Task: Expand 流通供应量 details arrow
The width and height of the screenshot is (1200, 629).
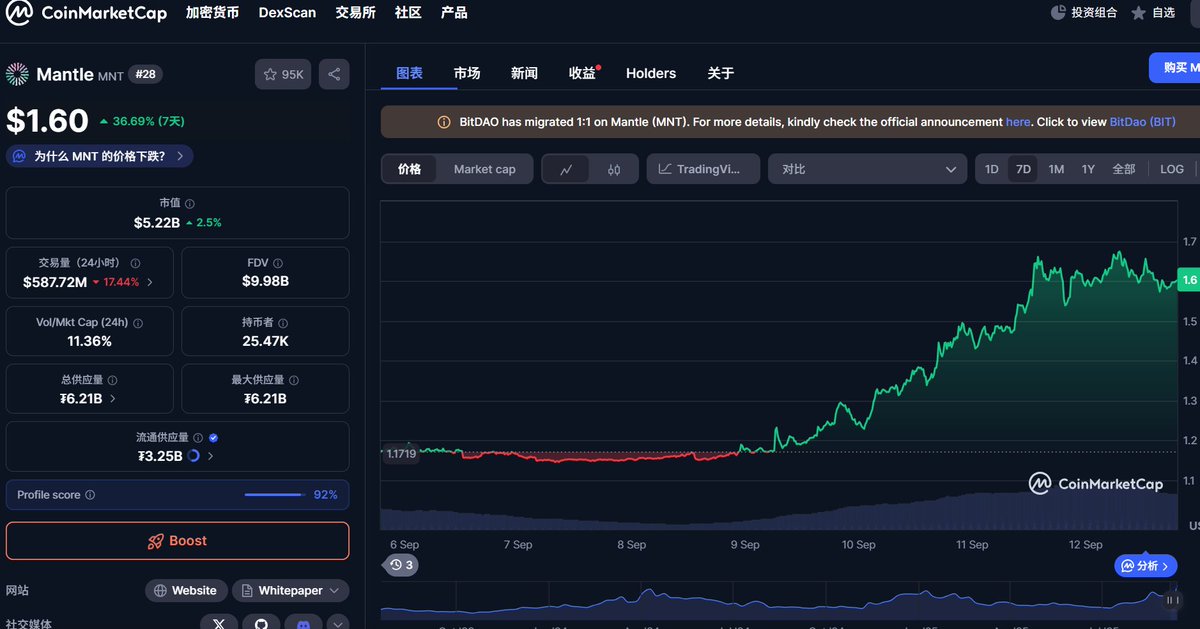Action: 210,456
